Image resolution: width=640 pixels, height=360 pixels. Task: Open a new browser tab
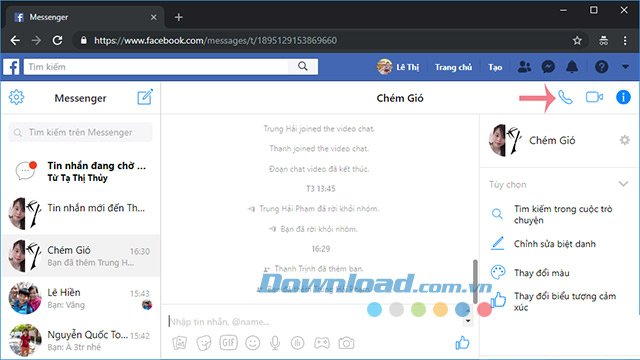[178, 17]
